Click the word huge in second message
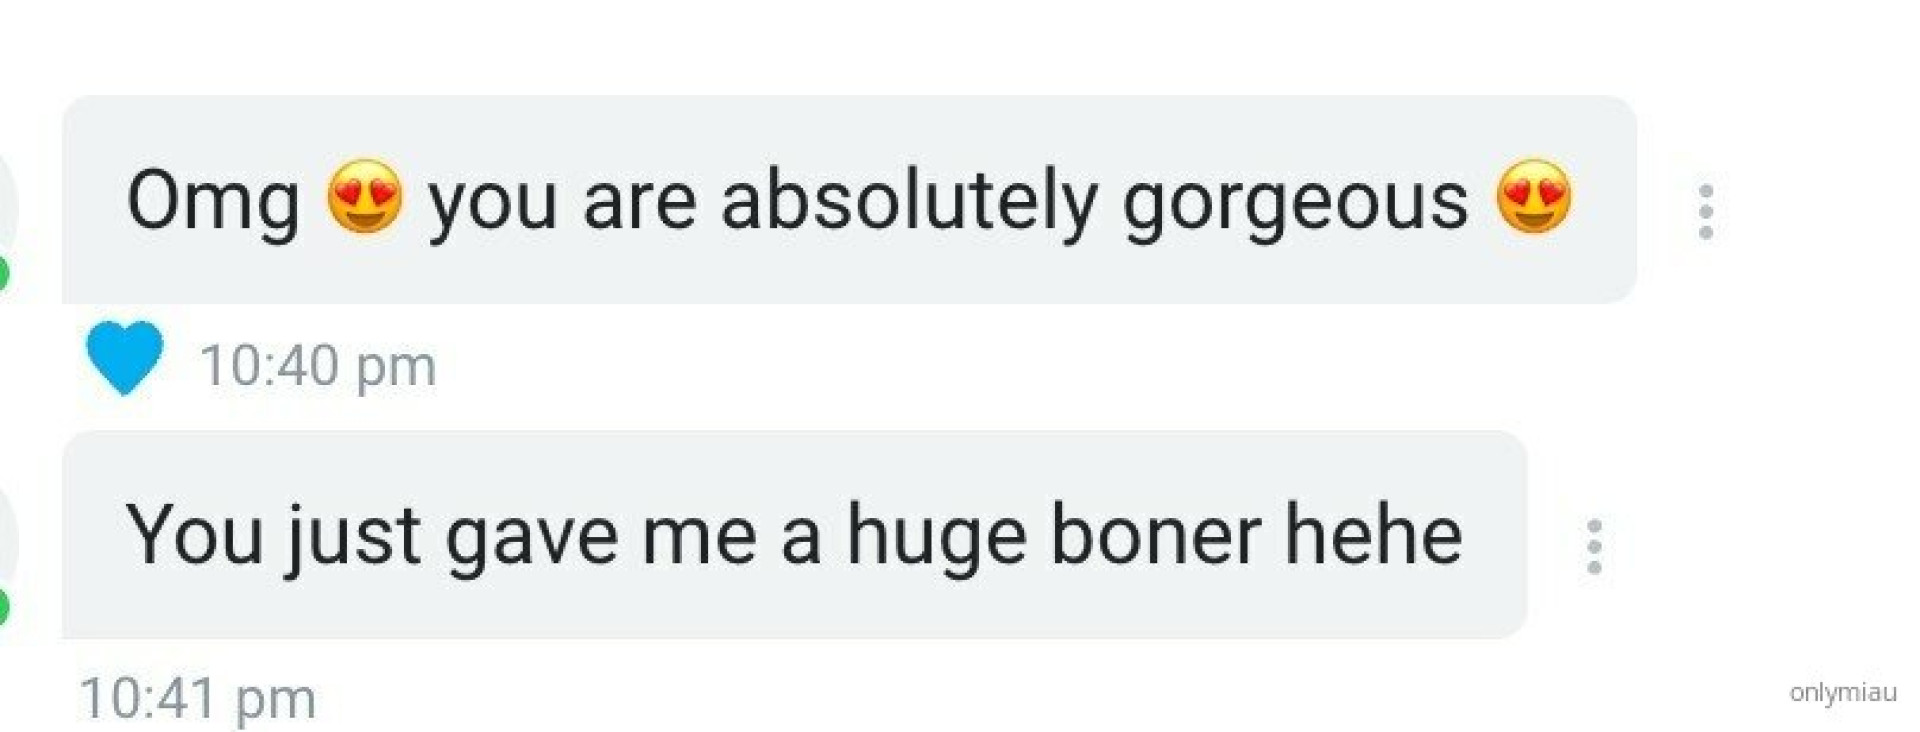The image size is (1920, 732). (x=937, y=540)
